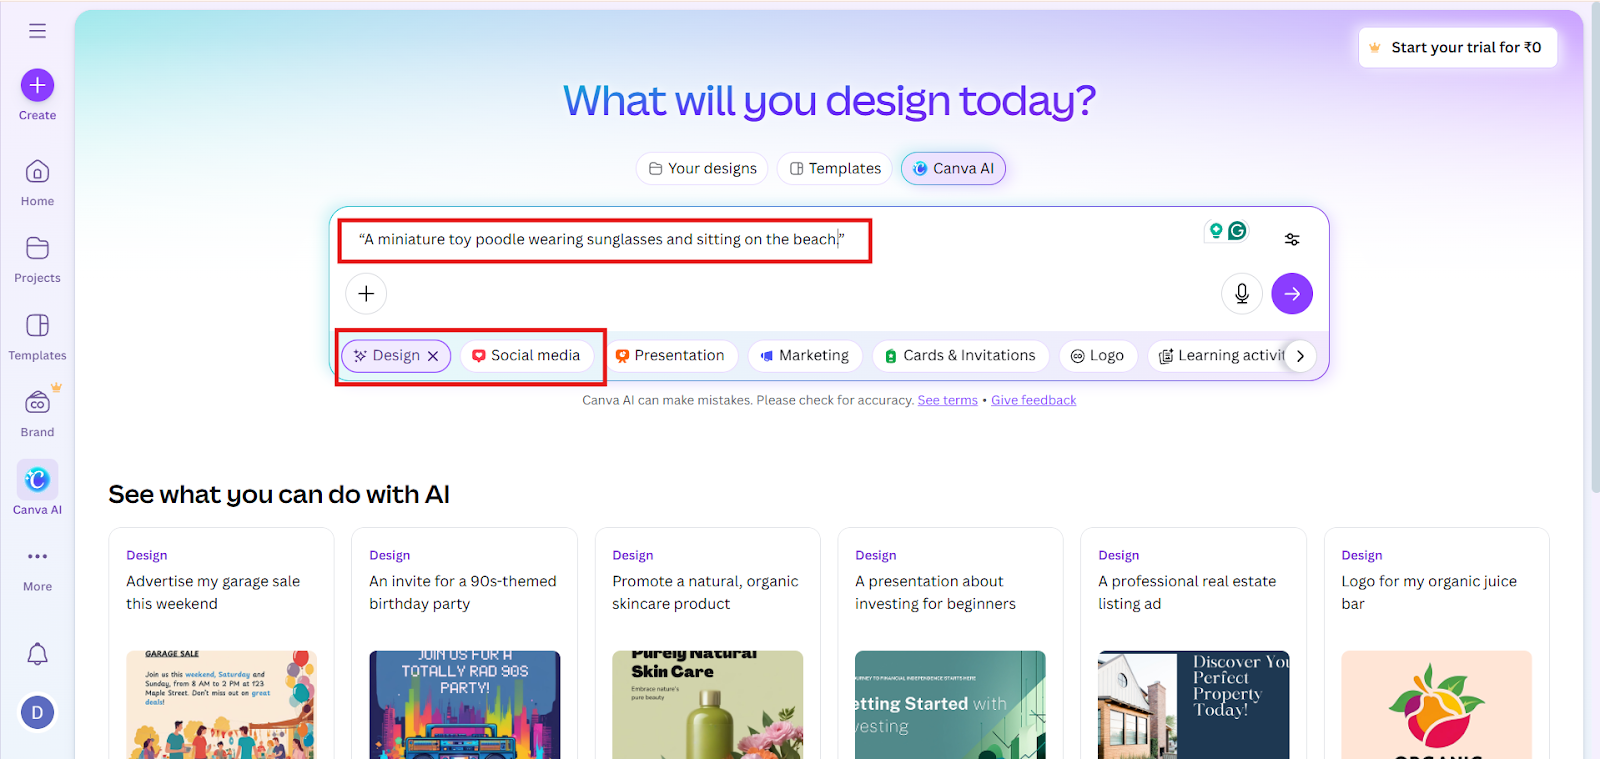Open Templates in the left sidebar
The width and height of the screenshot is (1600, 759).
37,337
